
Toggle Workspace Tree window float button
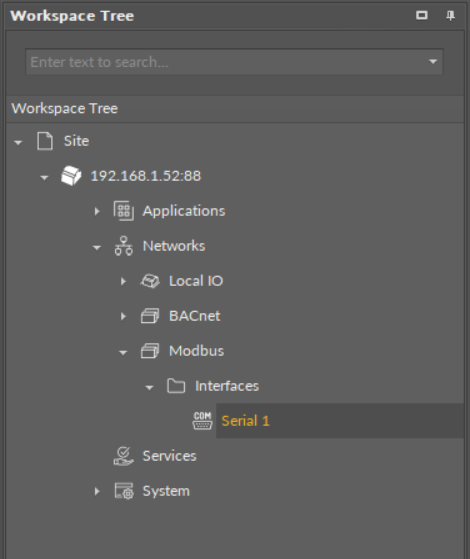pos(422,15)
